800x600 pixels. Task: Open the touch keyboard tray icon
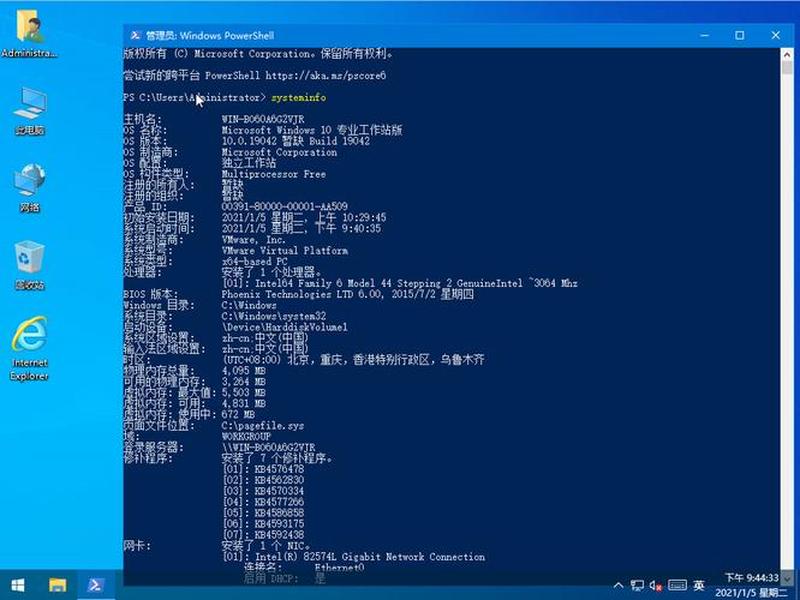point(677,585)
